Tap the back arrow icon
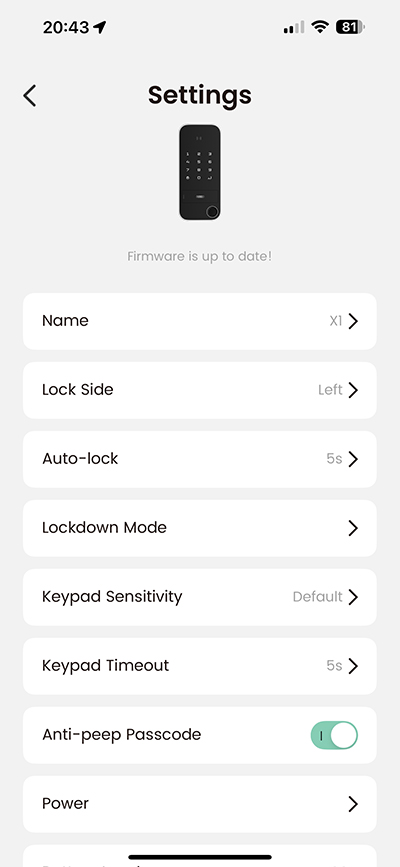Image resolution: width=400 pixels, height=867 pixels. (29, 96)
